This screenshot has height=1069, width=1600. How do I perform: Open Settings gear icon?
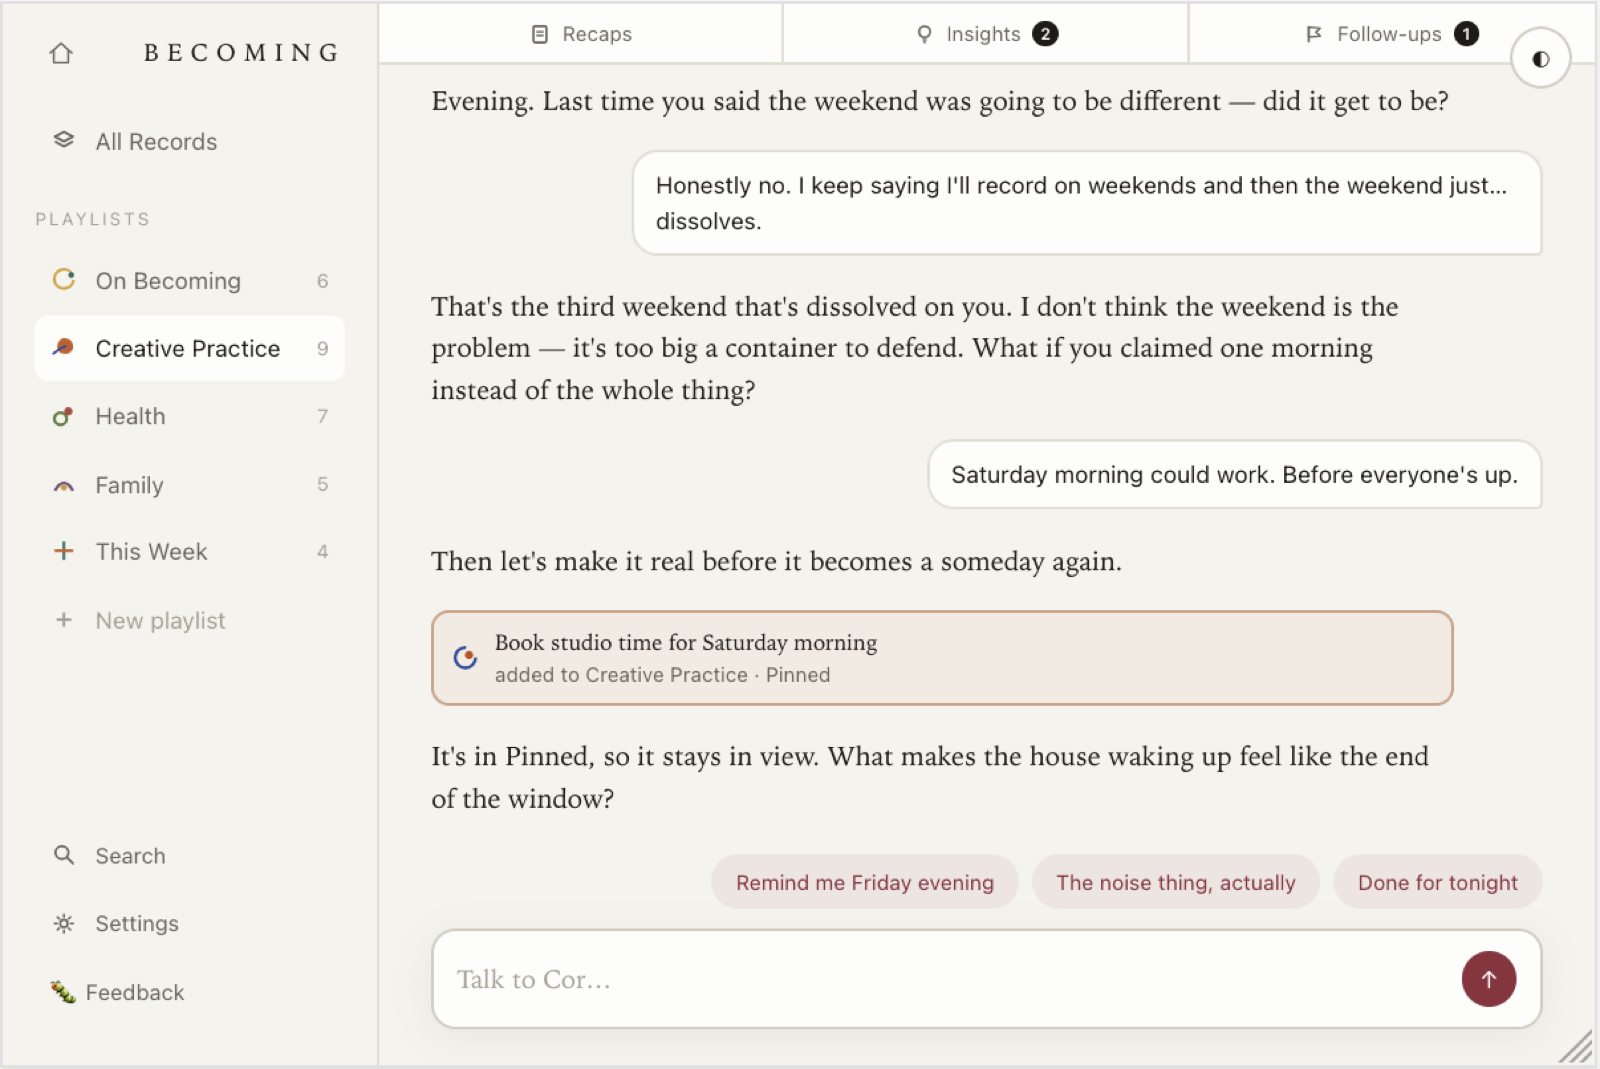64,923
